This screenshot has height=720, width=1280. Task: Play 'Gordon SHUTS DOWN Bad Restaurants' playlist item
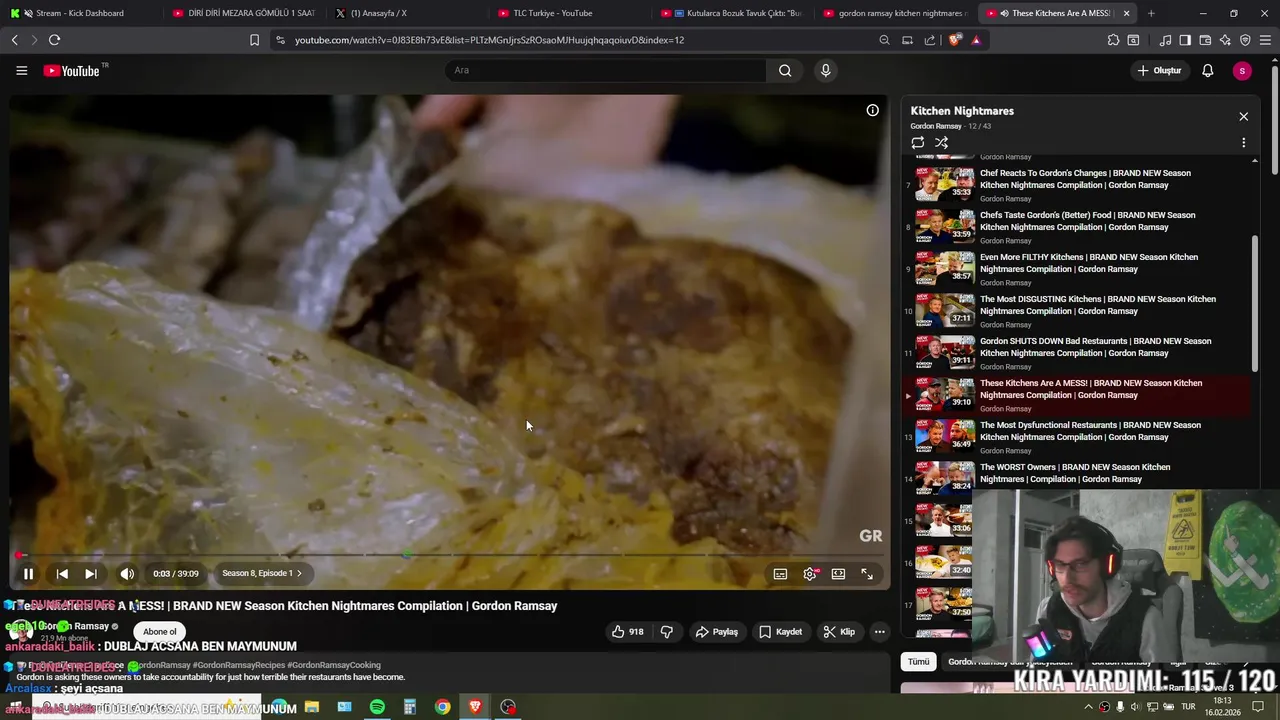[1076, 353]
